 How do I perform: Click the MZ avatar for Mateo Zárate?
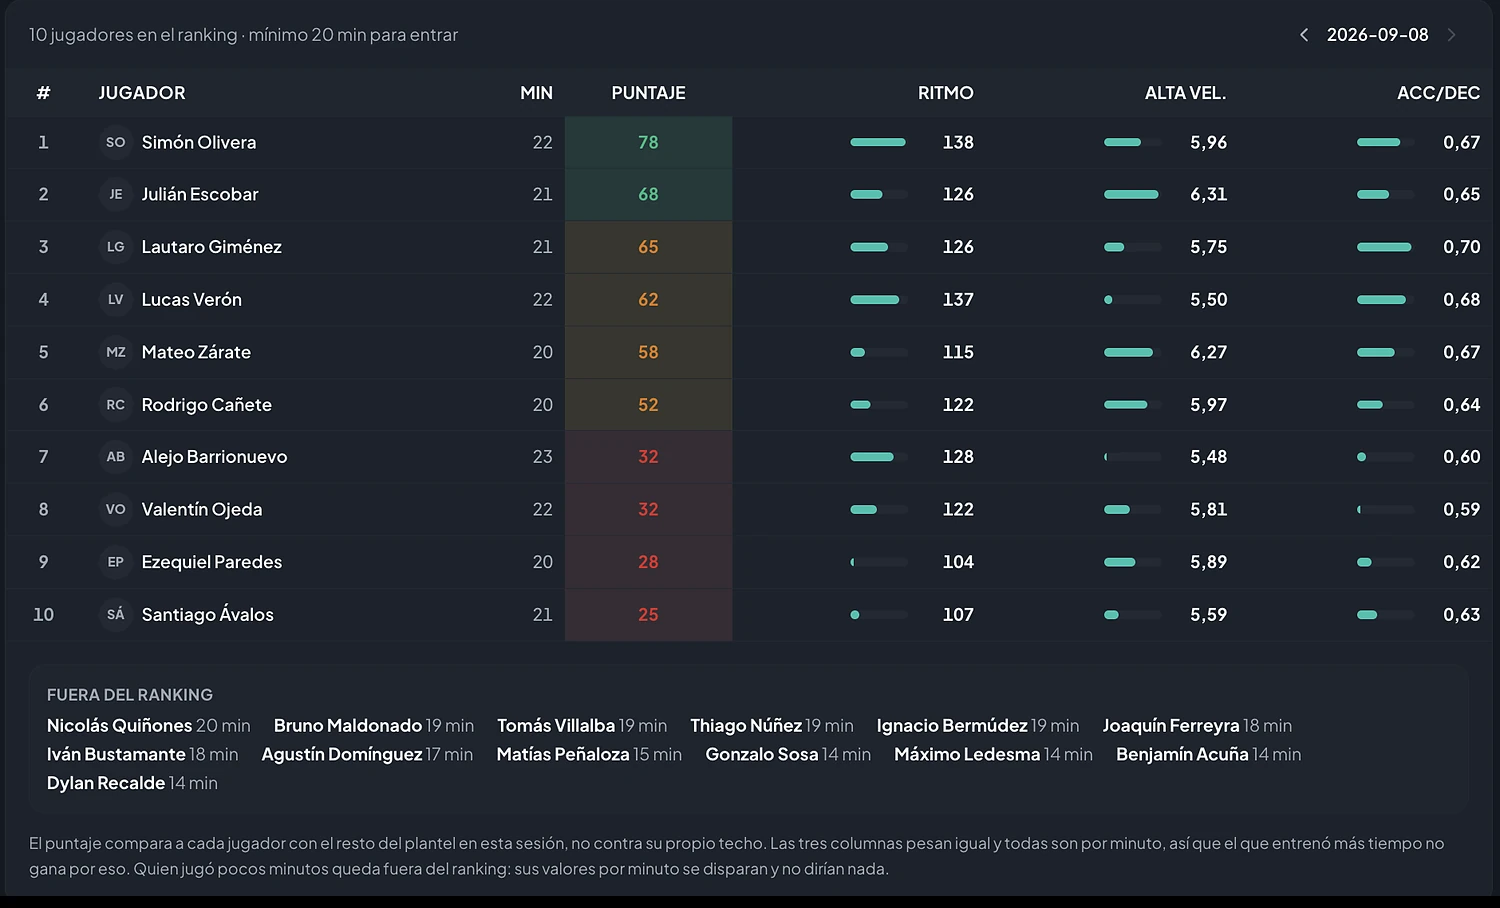coord(116,352)
